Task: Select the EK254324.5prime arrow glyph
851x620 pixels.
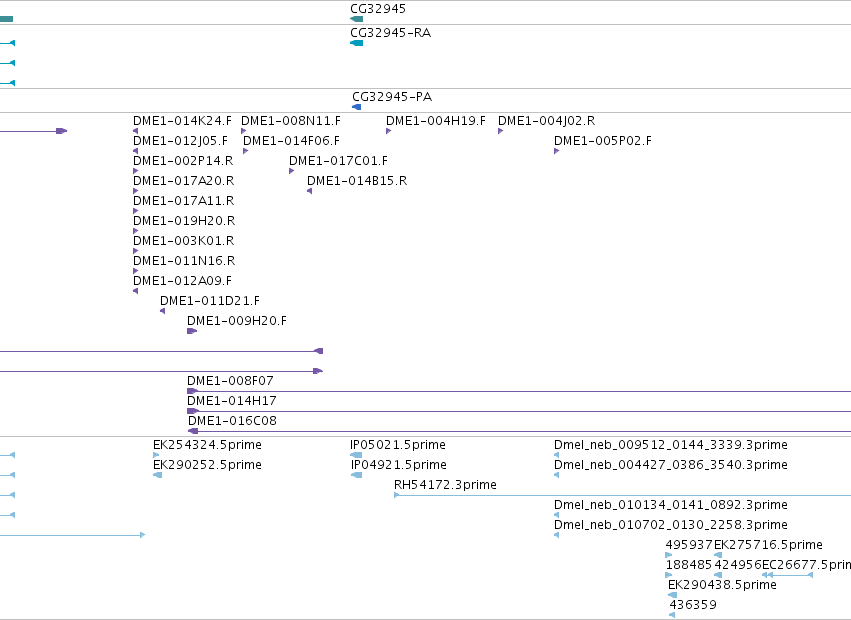Action: click(156, 455)
